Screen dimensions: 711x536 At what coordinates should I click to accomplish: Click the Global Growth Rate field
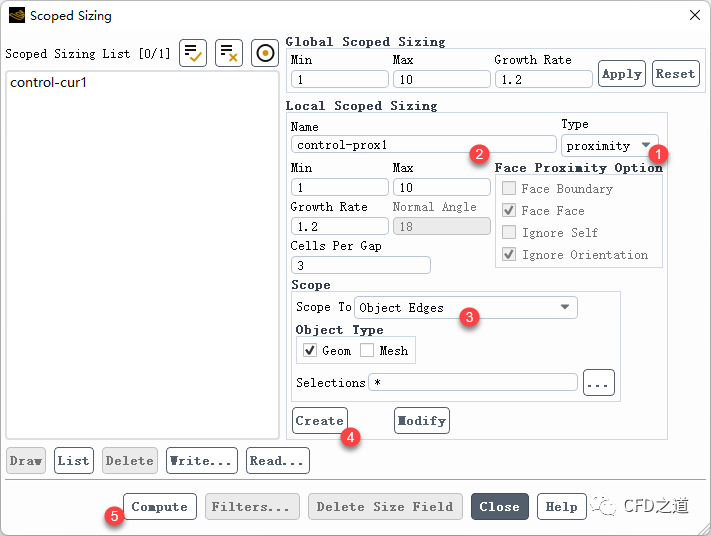543,79
